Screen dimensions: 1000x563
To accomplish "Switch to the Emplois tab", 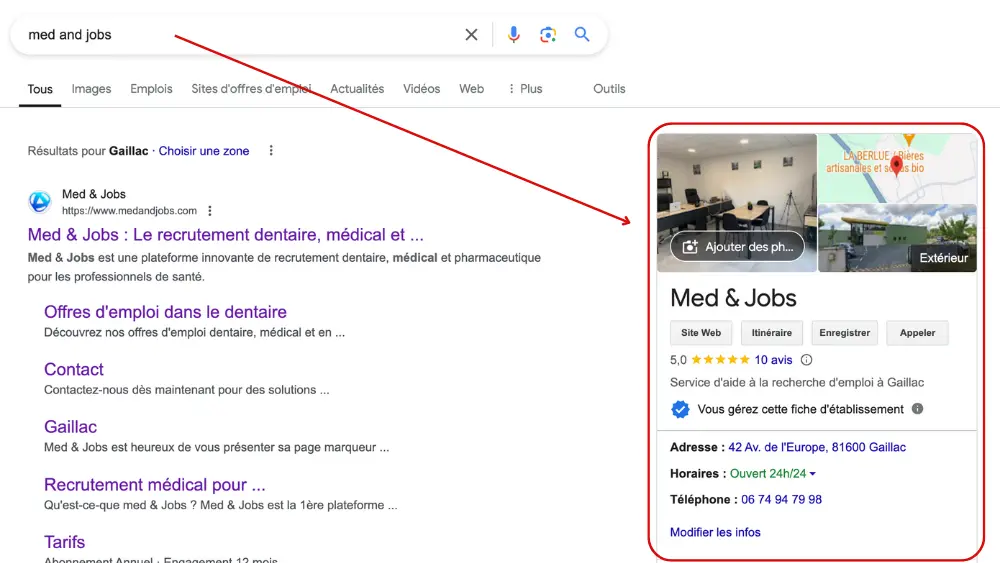I will (151, 89).
